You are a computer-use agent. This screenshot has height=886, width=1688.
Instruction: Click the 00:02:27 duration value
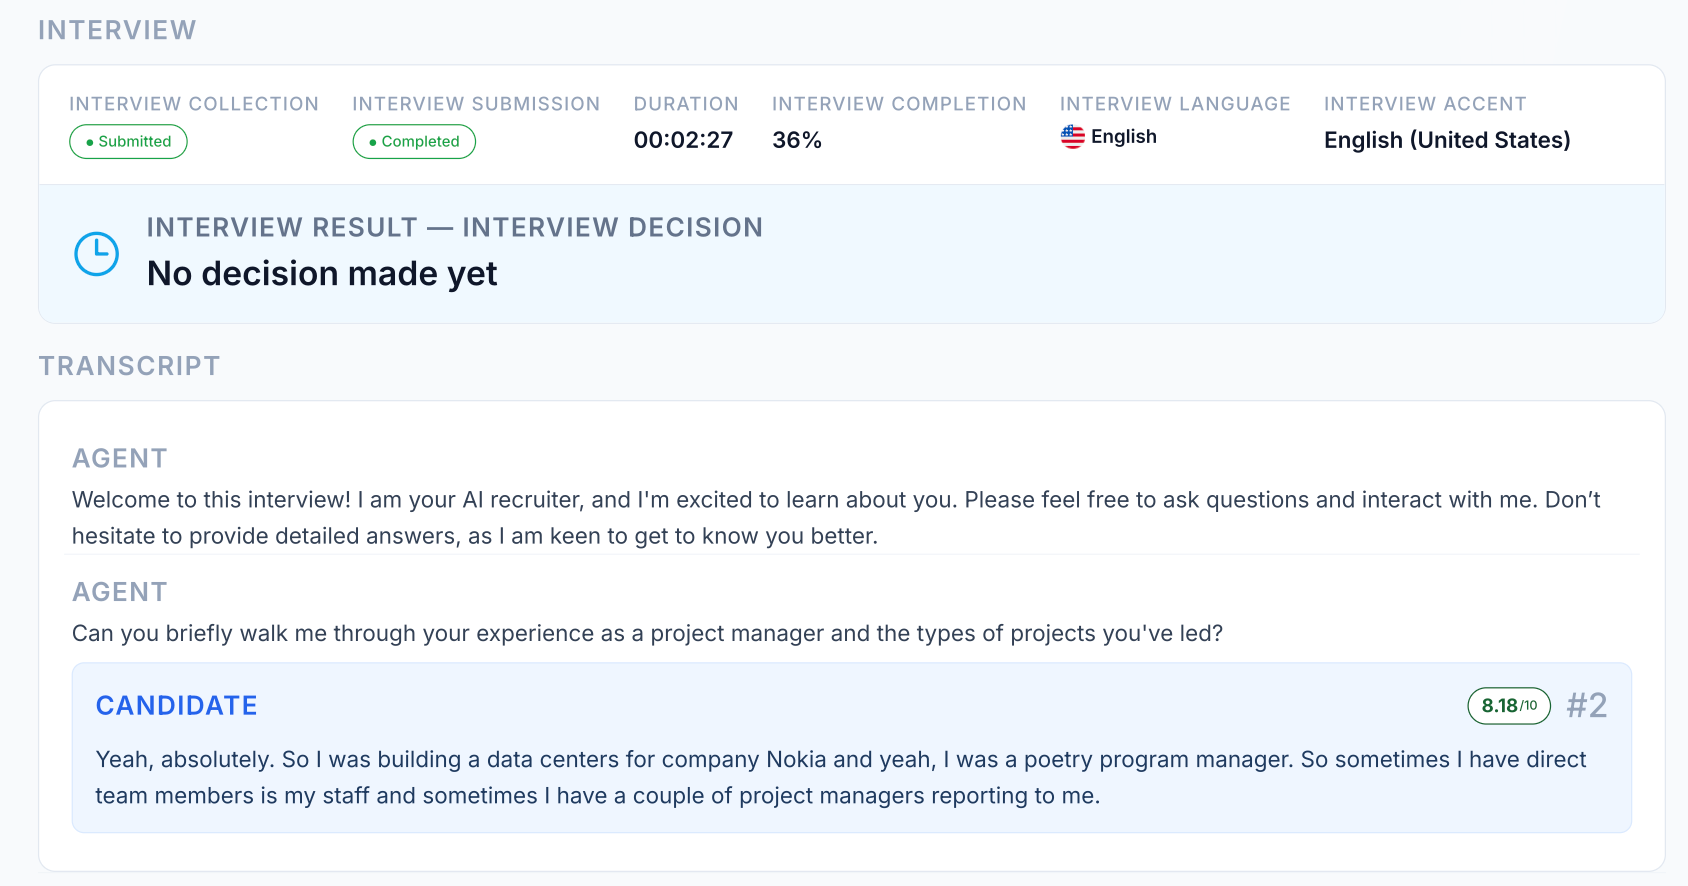(684, 140)
